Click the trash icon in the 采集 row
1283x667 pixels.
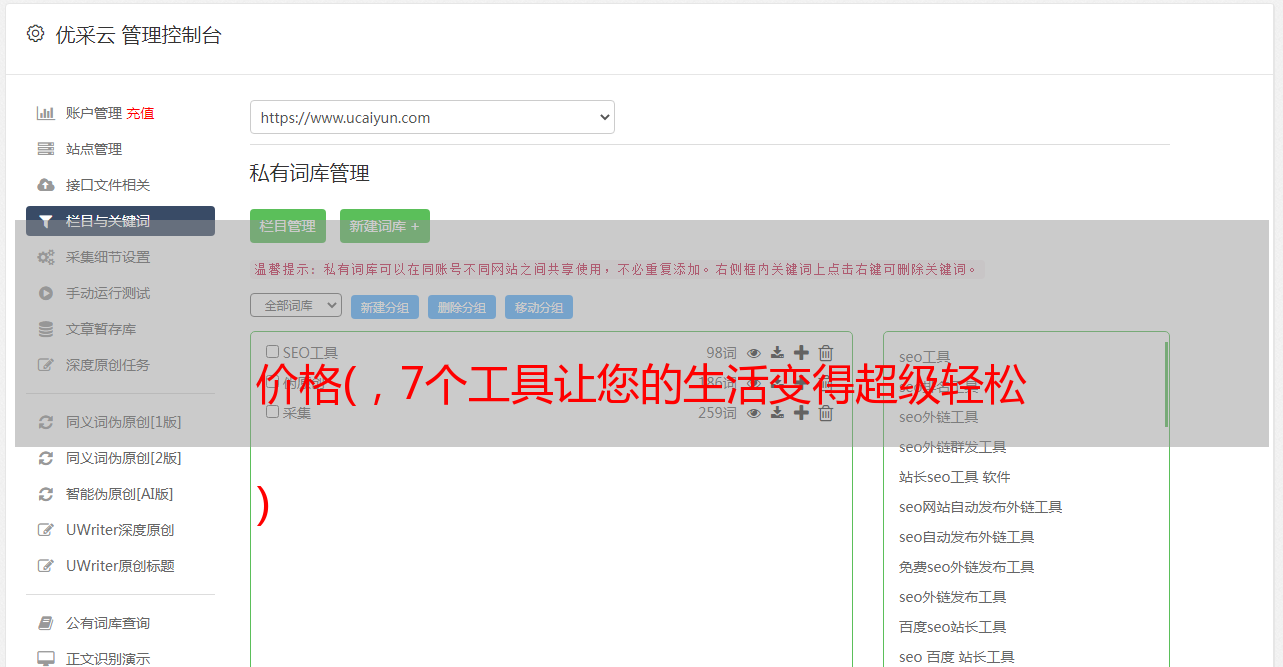(x=826, y=413)
